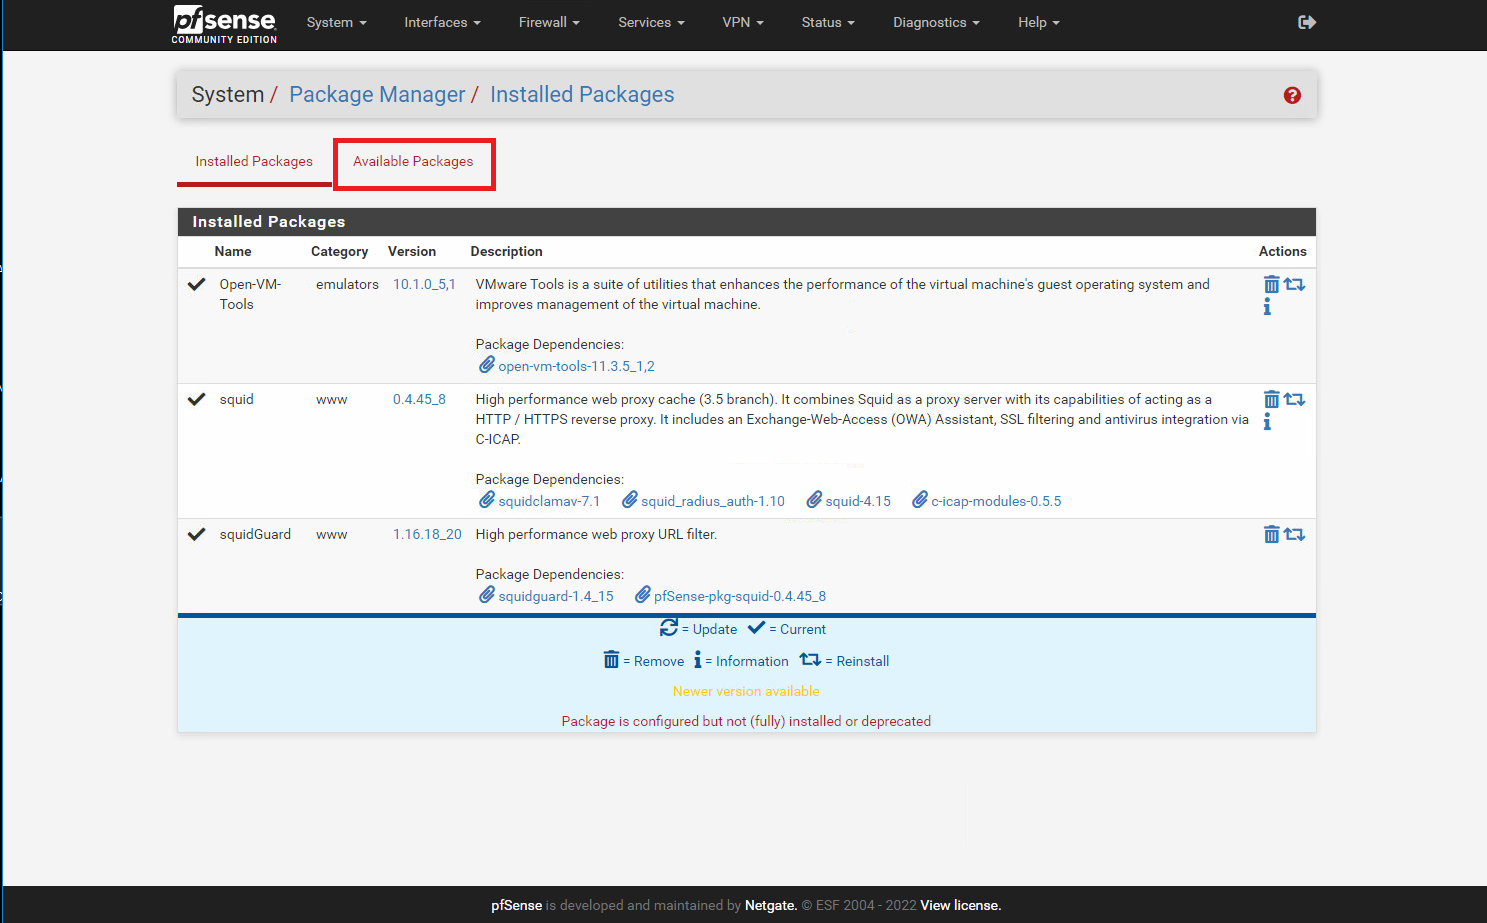Screen dimensions: 1487x923
Task: Remove the Open-VM-Tools package via trash icon
Action: click(1271, 285)
